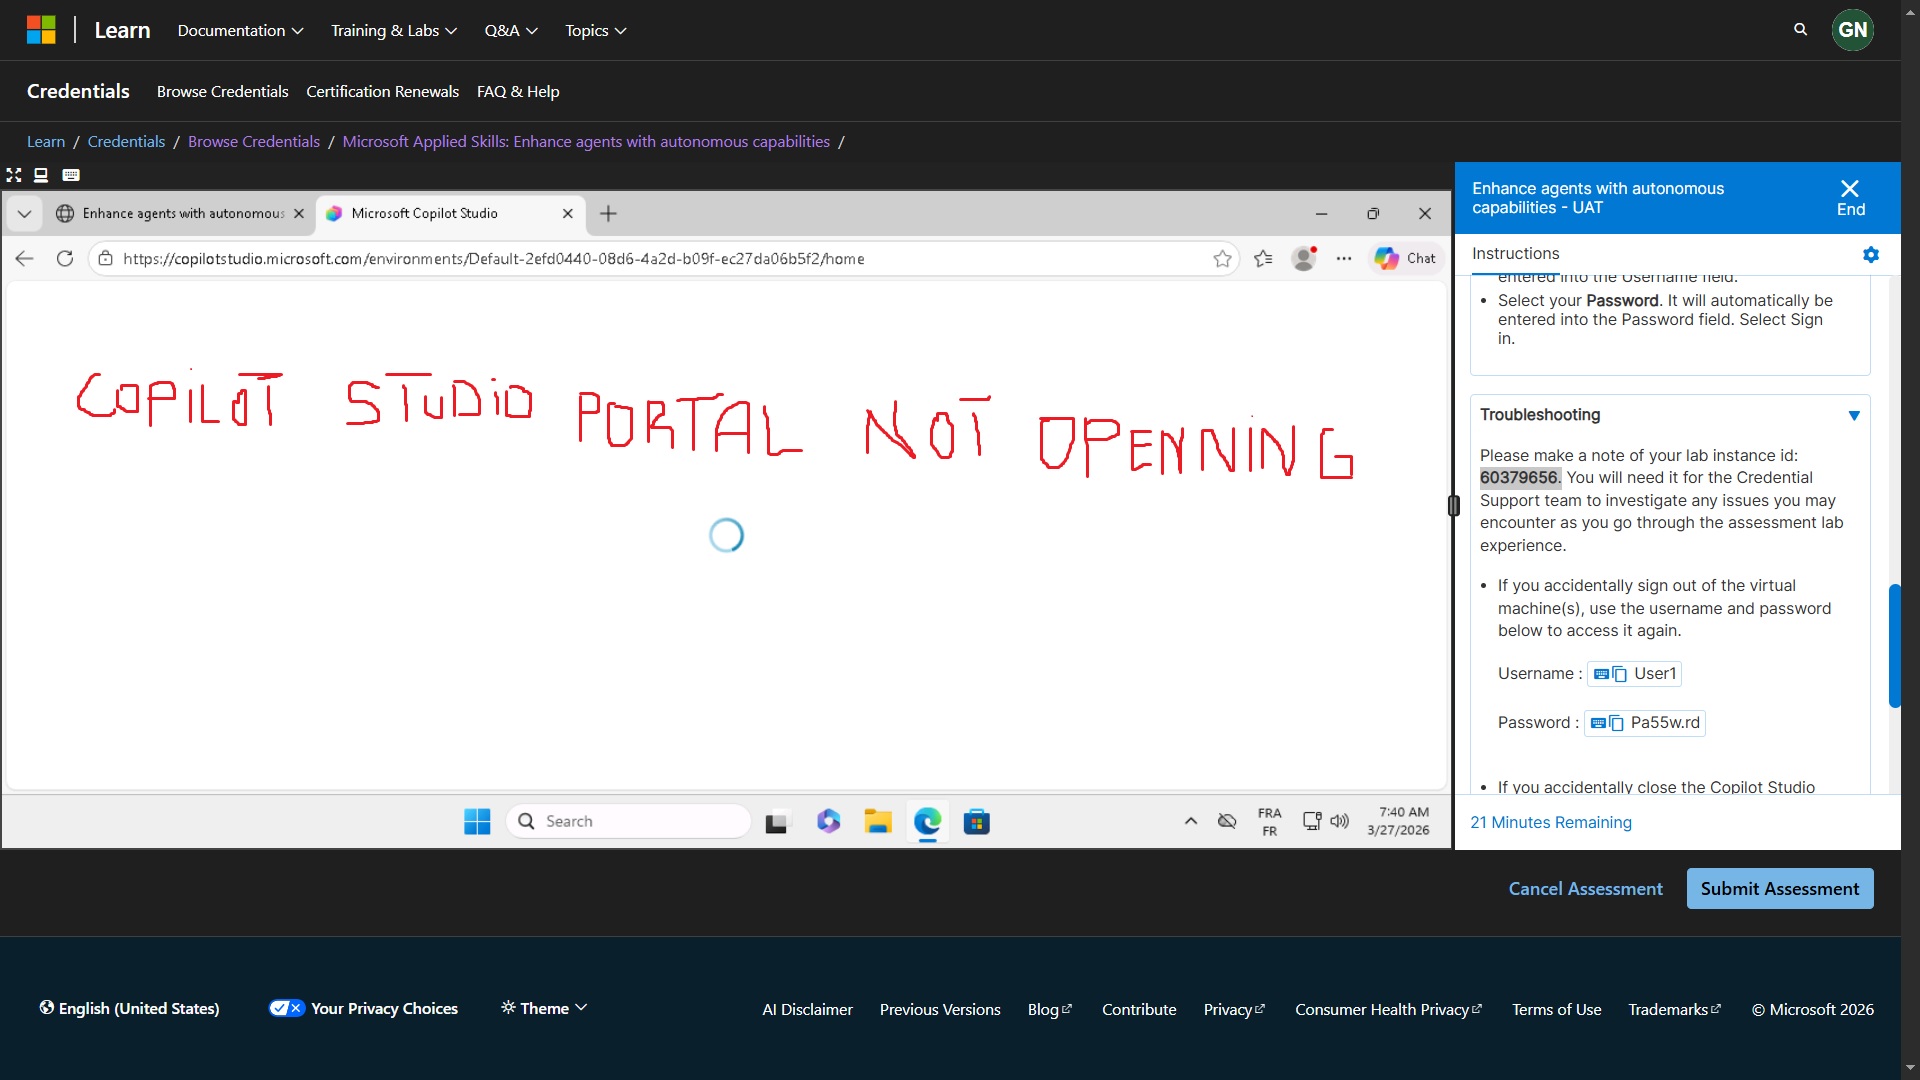Click the taskbar volume speaker icon
This screenshot has width=1920, height=1080.
pos(1340,822)
